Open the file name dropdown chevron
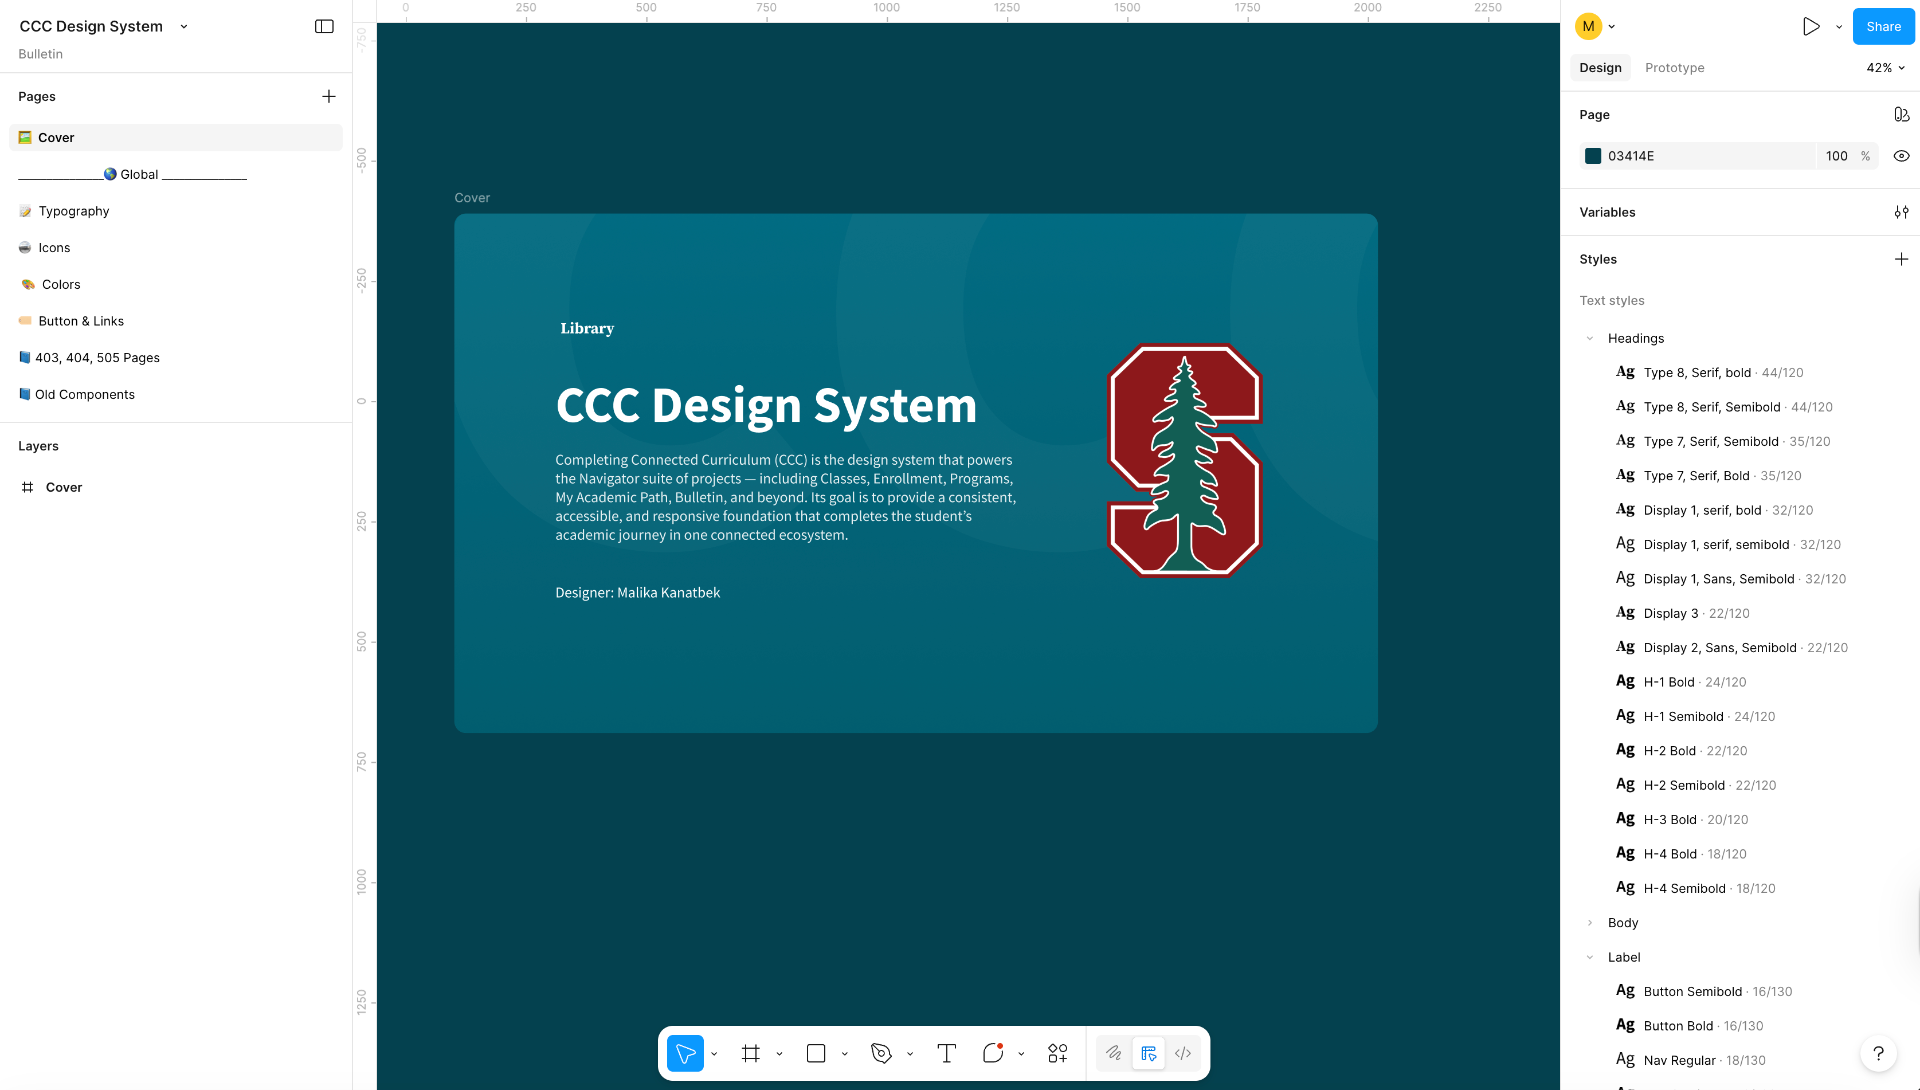Image resolution: width=1920 pixels, height=1090 pixels. pyautogui.click(x=184, y=27)
